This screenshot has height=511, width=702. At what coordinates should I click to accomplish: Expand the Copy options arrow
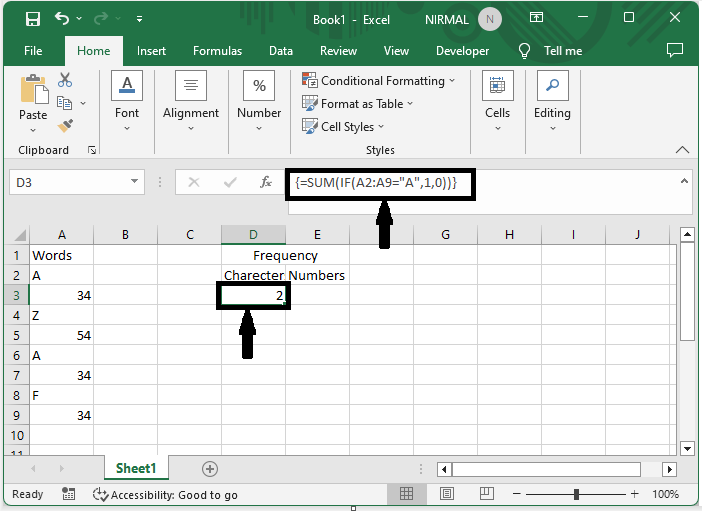tap(83, 103)
